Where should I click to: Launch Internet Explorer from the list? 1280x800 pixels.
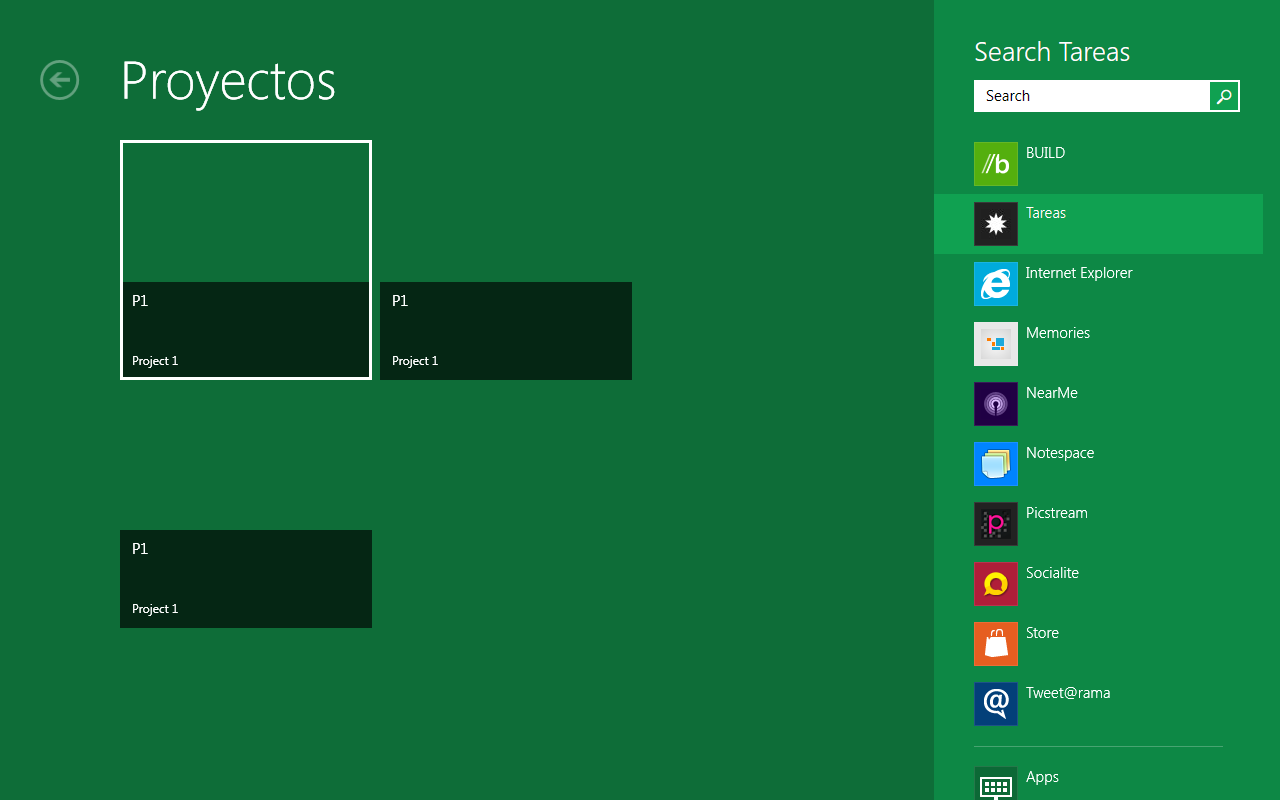tap(995, 284)
